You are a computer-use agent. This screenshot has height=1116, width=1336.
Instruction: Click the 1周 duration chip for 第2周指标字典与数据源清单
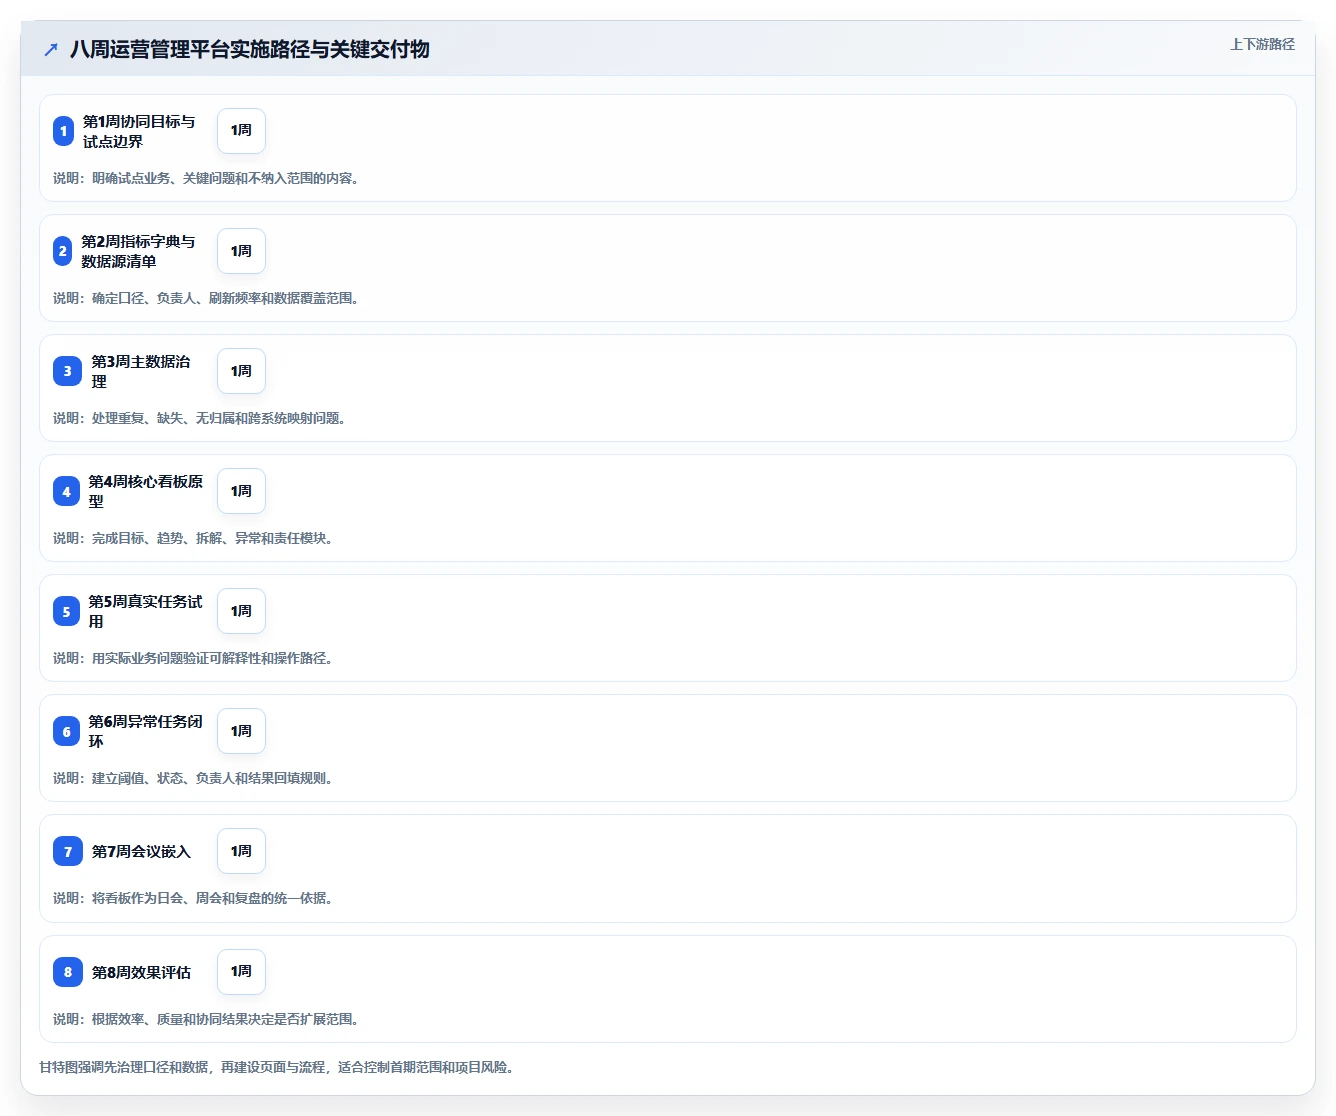(241, 251)
